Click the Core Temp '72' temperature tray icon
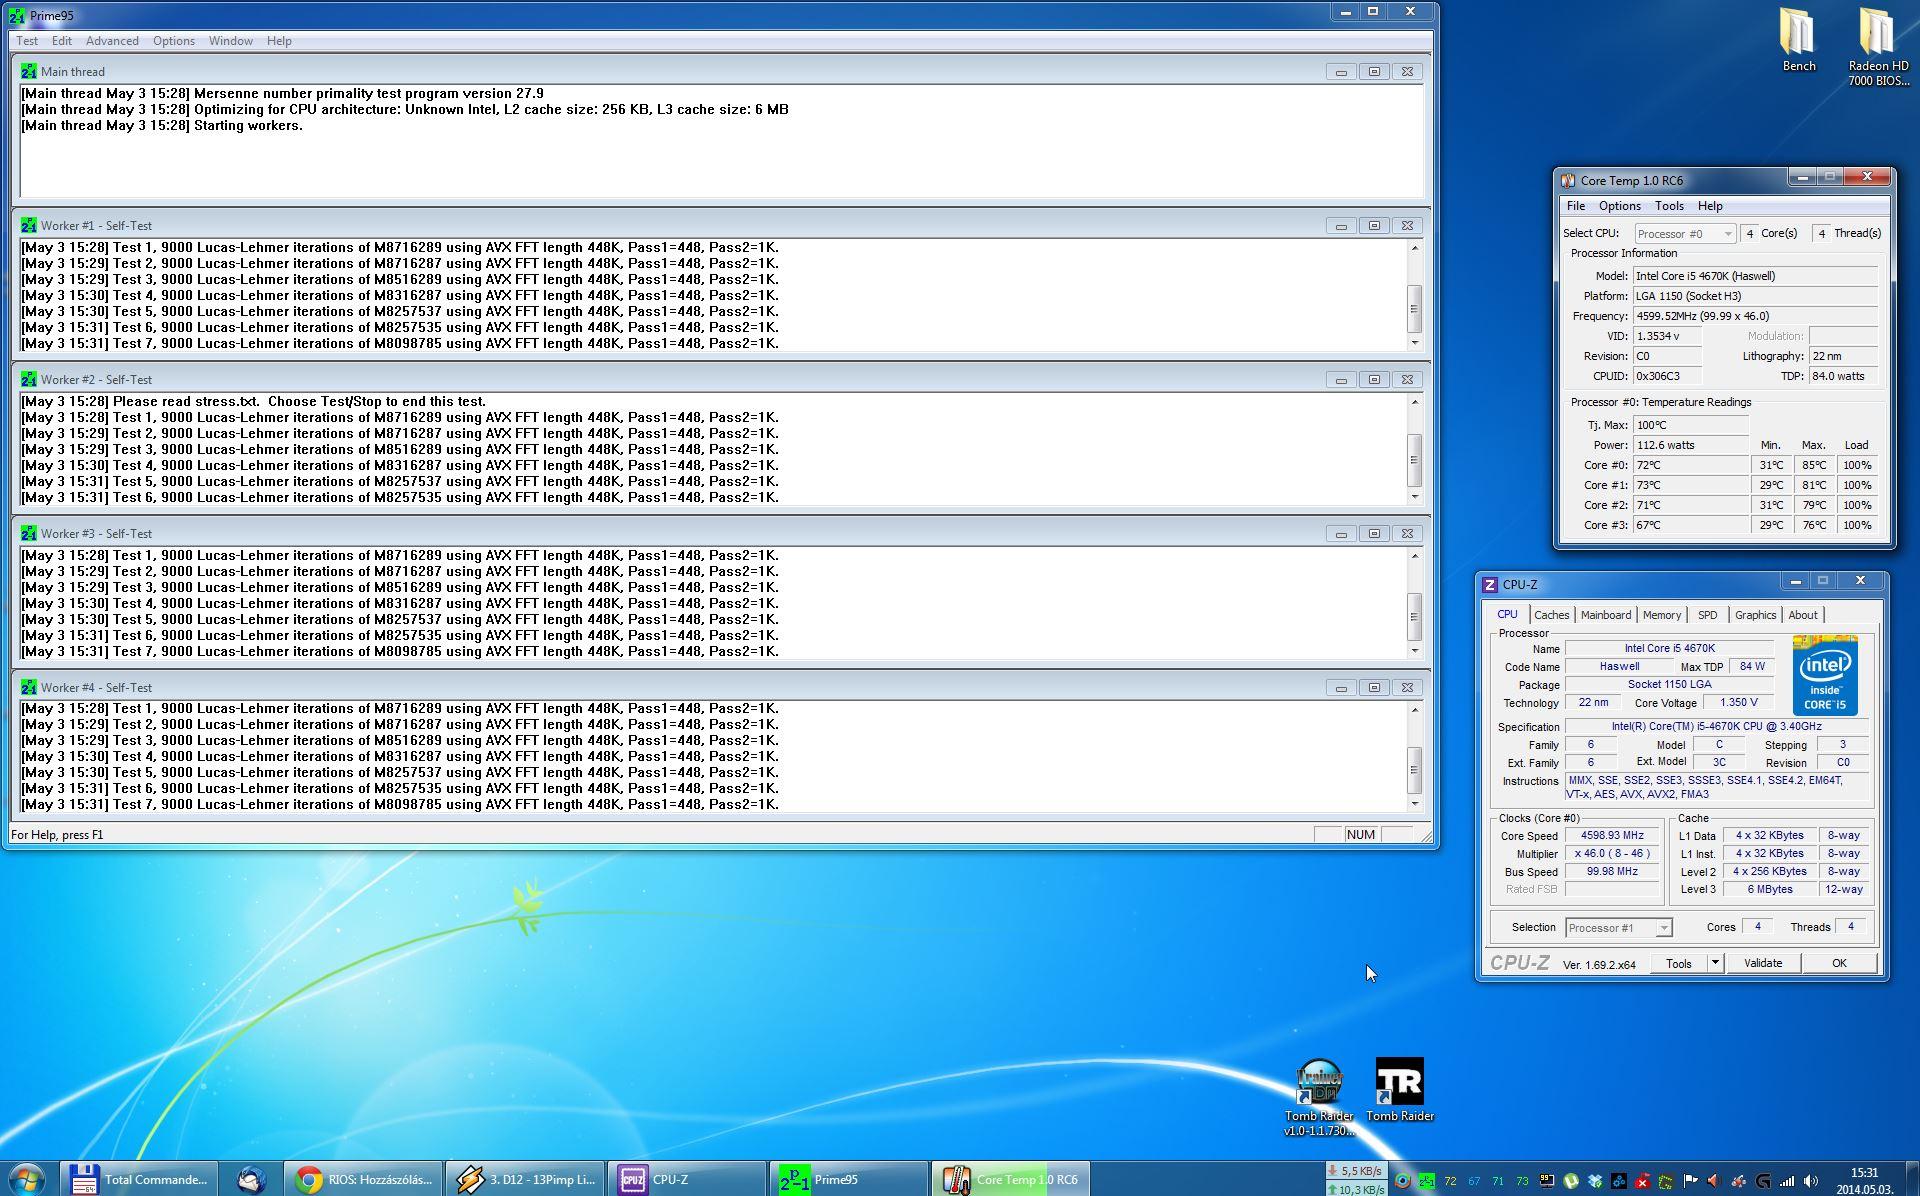Screen dimensions: 1920x1196 click(x=1450, y=1181)
